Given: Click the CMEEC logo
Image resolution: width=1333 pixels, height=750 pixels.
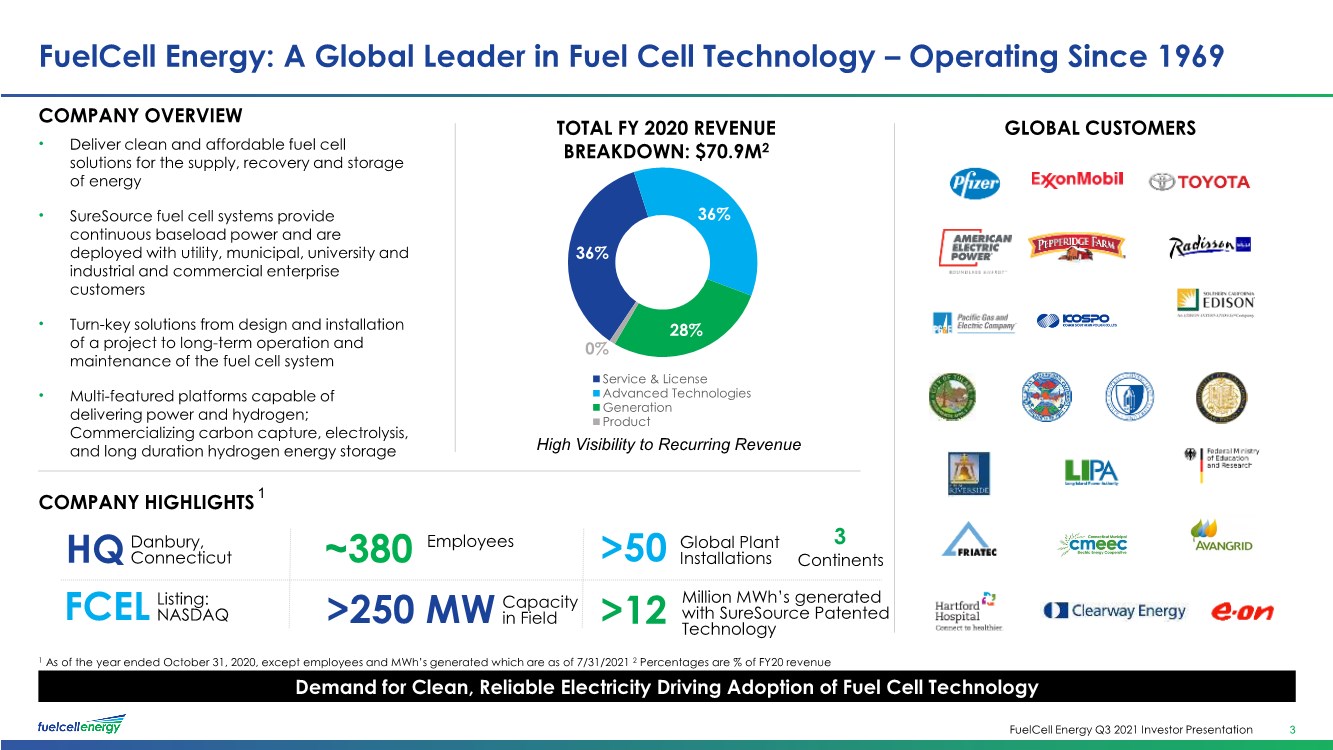Looking at the screenshot, I should click(1091, 543).
